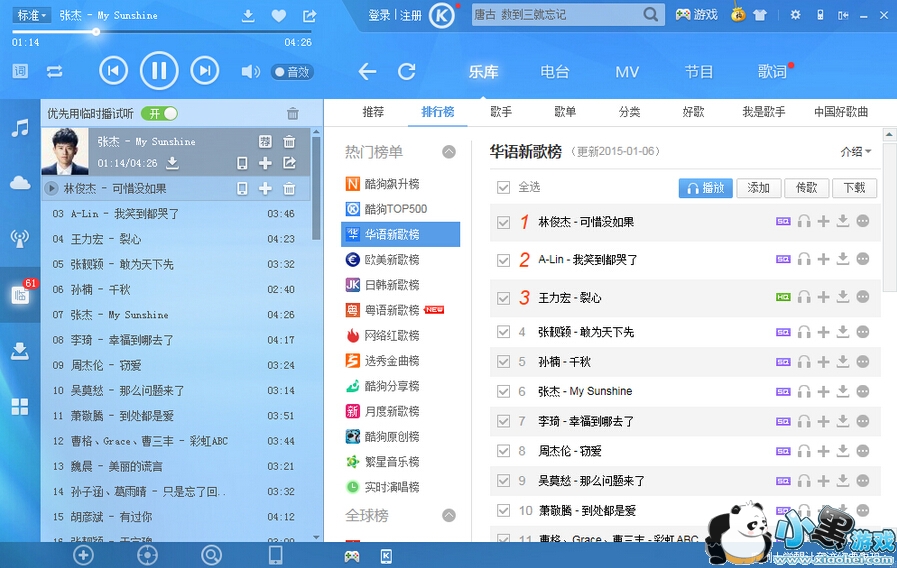Uncheck the checkbox for 张靓颖 - 敢为天下先
The height and width of the screenshot is (568, 897).
[x=503, y=332]
